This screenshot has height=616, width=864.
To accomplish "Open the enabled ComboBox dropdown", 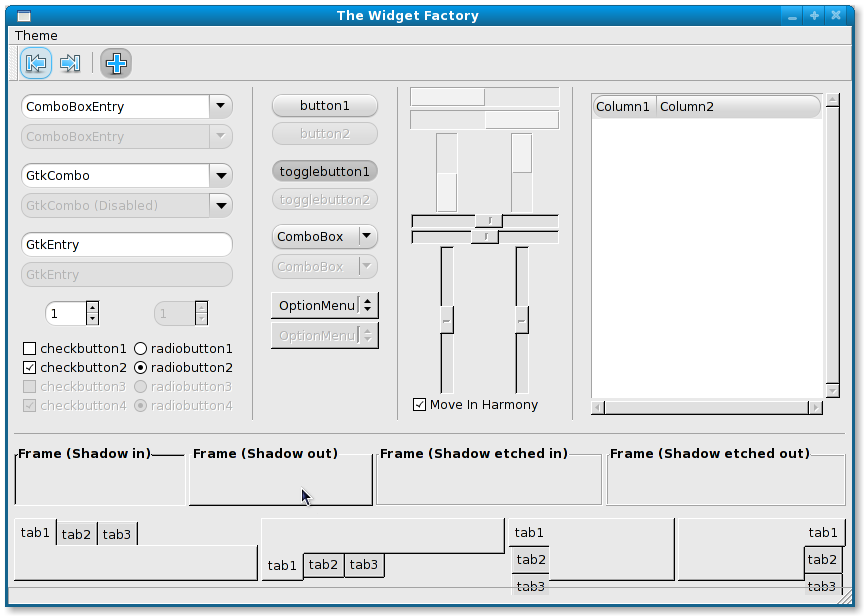I will [325, 236].
